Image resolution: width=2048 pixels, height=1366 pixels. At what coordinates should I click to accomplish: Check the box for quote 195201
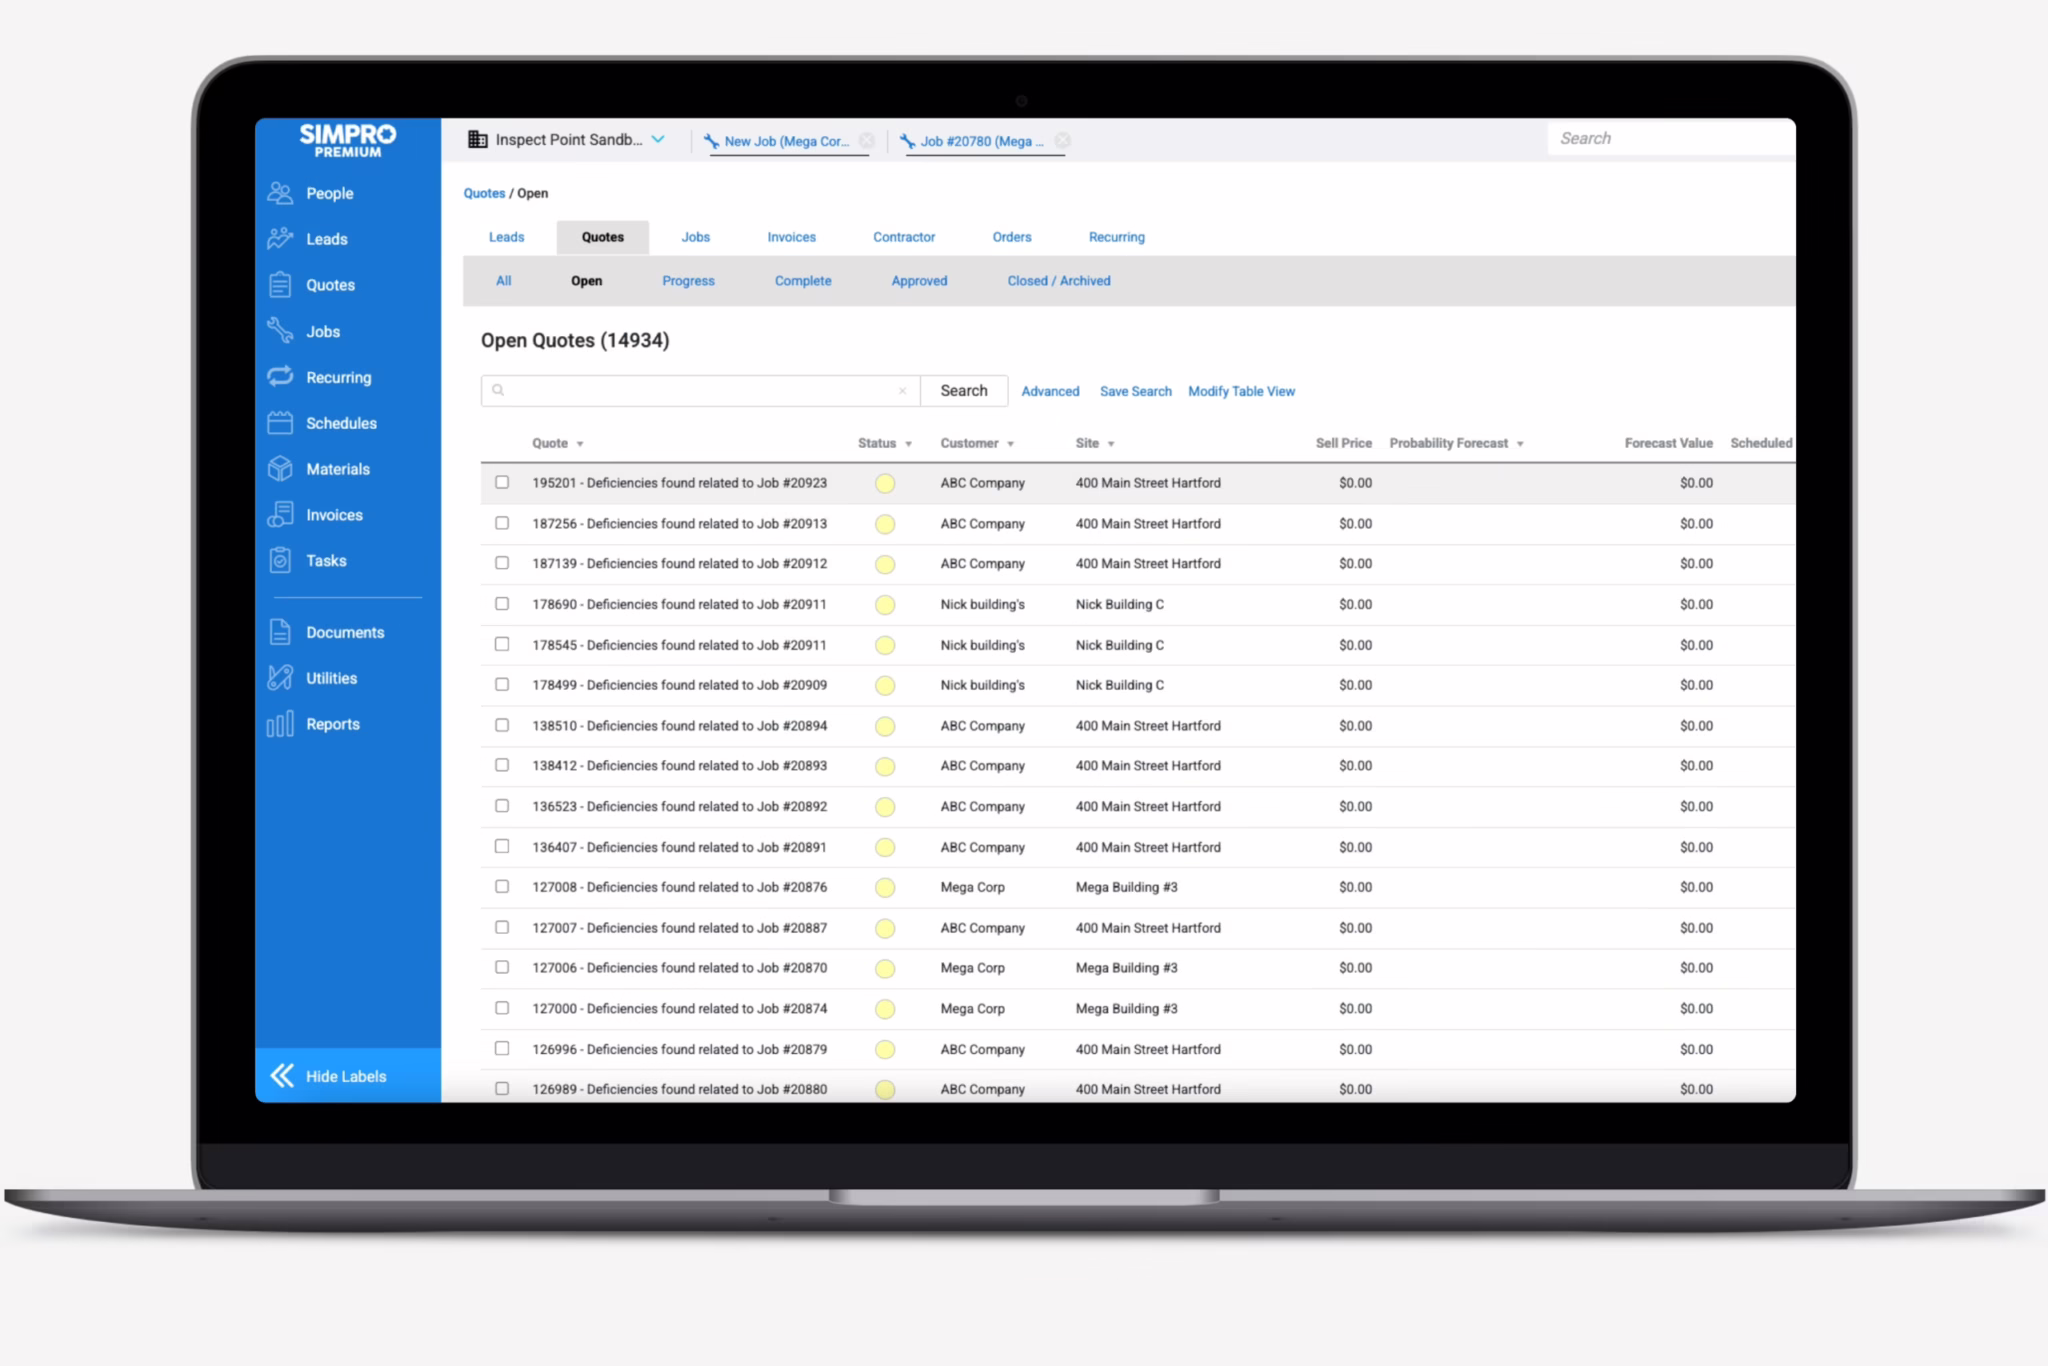(x=502, y=482)
